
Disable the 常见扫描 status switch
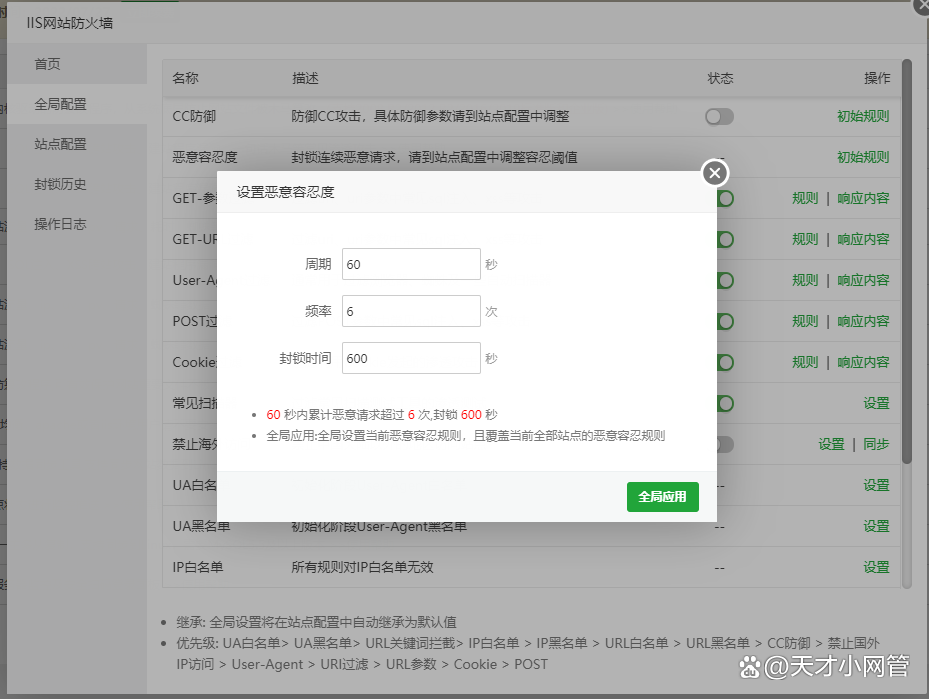[722, 403]
